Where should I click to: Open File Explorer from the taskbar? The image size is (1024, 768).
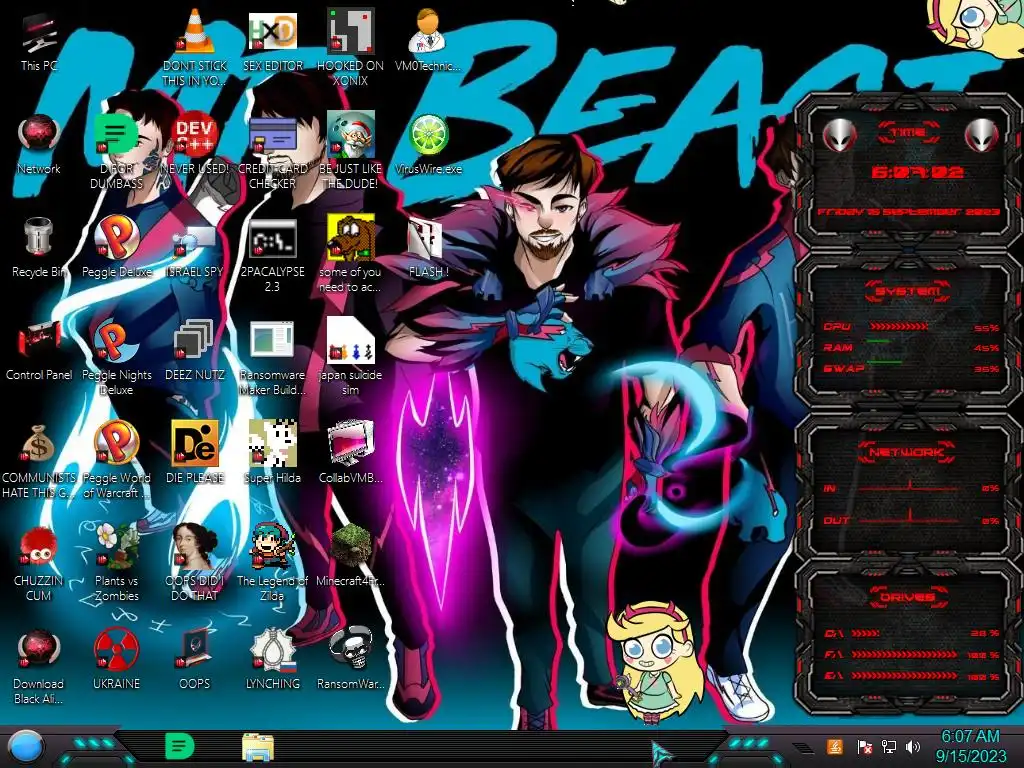click(x=258, y=747)
